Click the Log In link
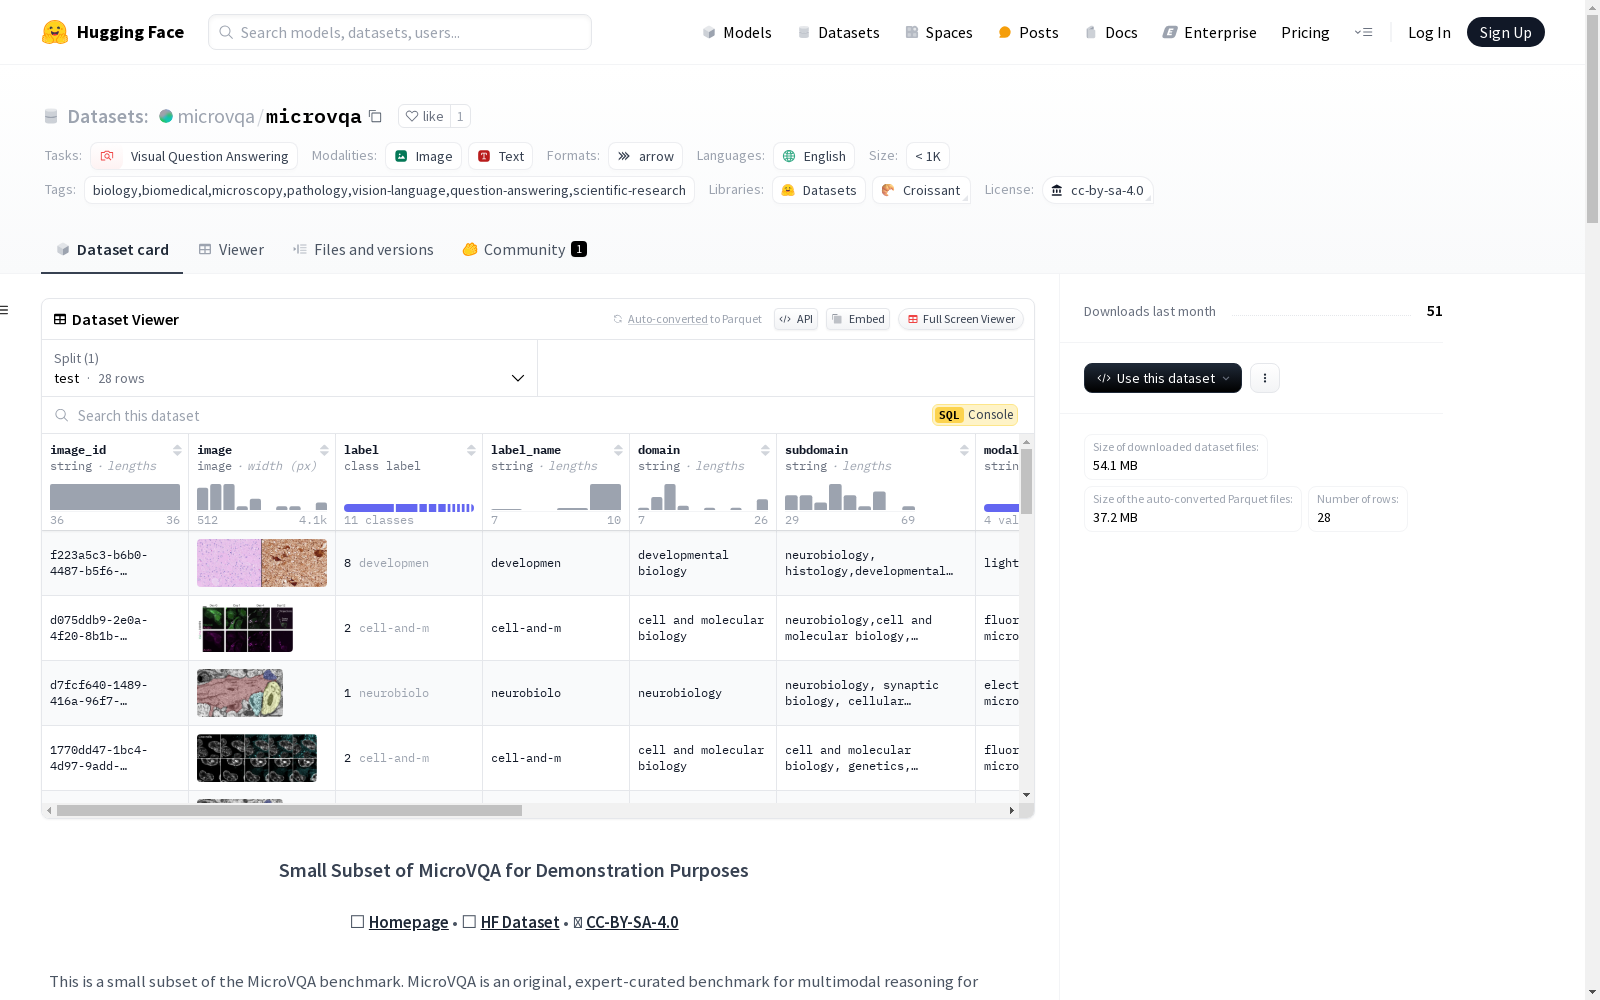Viewport: 1600px width, 1000px height. point(1429,32)
